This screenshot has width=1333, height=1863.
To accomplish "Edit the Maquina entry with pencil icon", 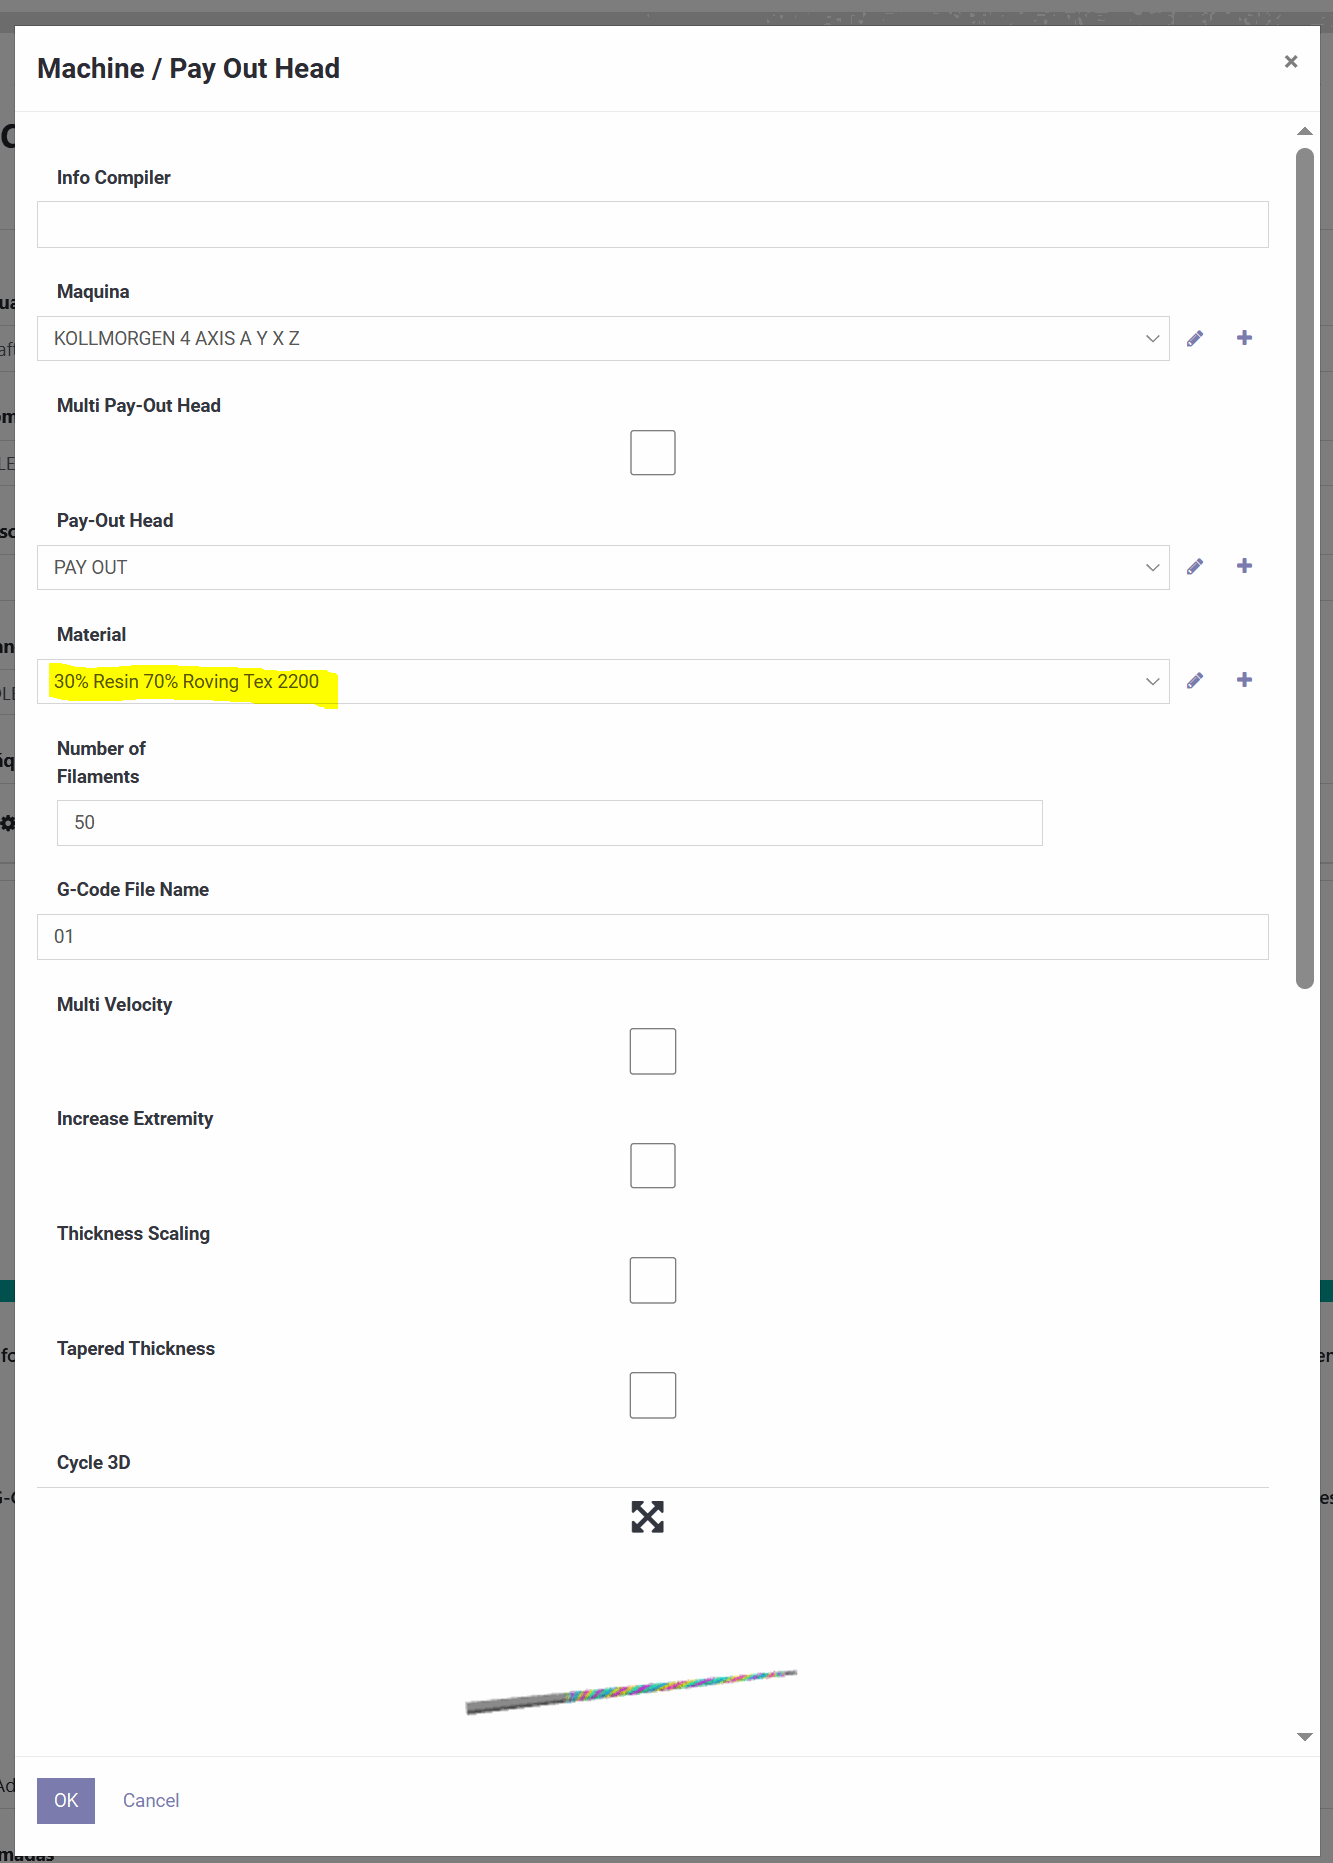I will tap(1195, 339).
